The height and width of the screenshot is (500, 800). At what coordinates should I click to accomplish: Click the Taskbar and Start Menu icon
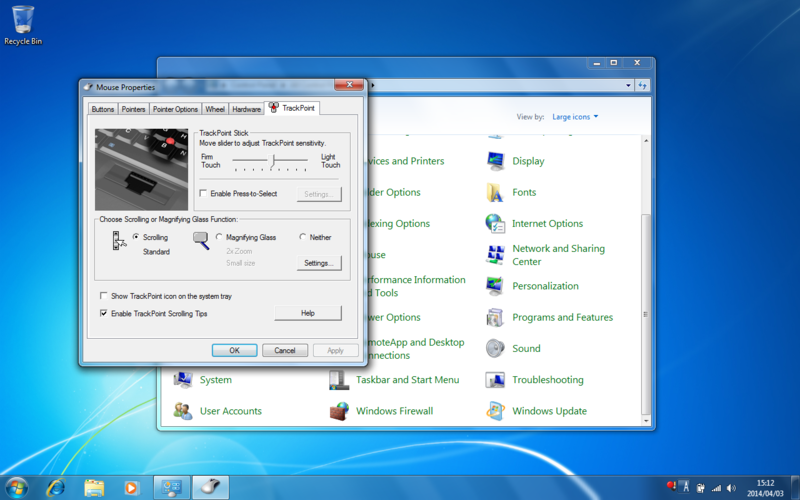(x=339, y=380)
